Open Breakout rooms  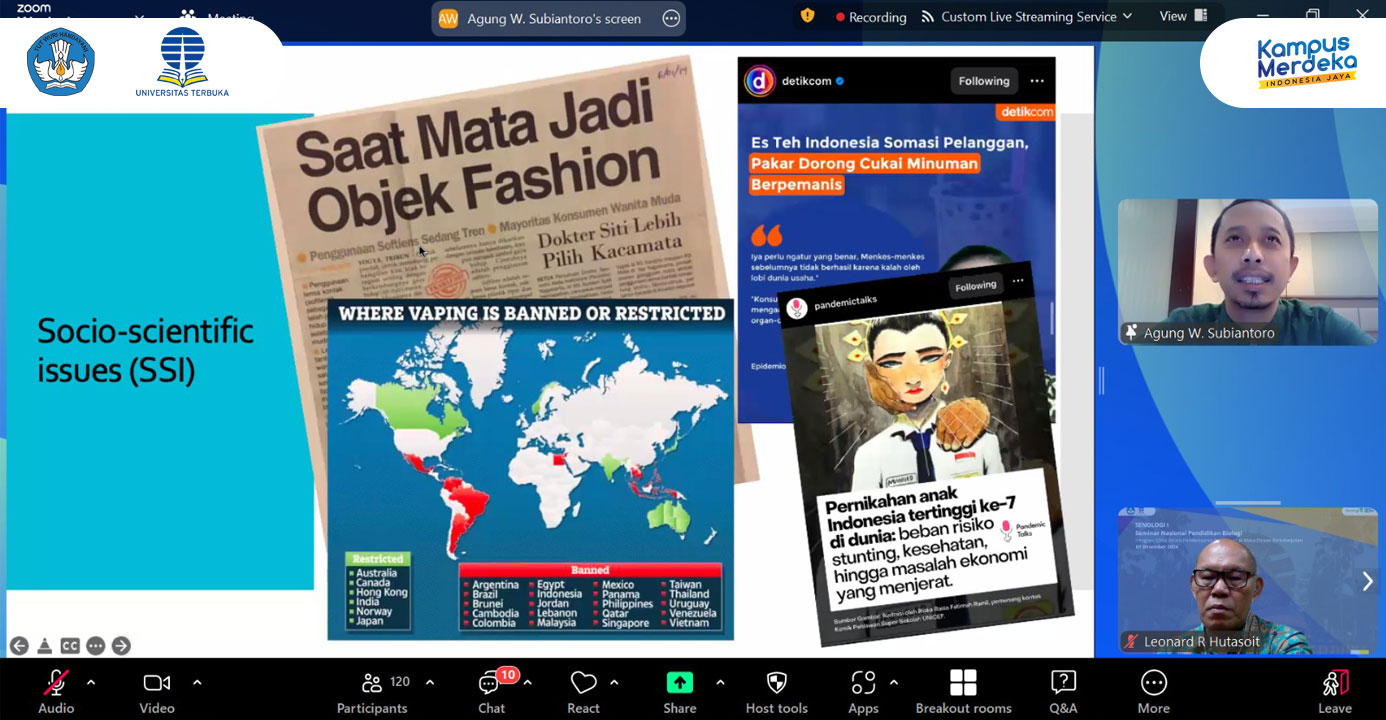(x=962, y=688)
